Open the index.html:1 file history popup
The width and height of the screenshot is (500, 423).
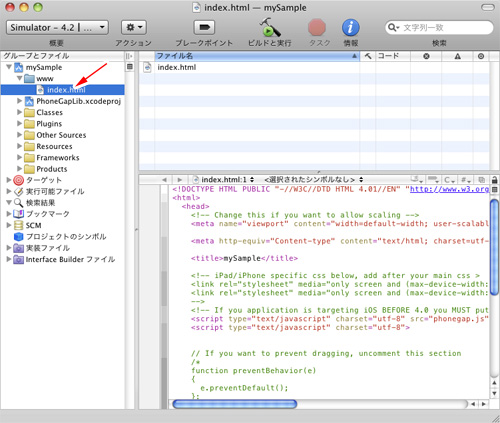tap(224, 180)
